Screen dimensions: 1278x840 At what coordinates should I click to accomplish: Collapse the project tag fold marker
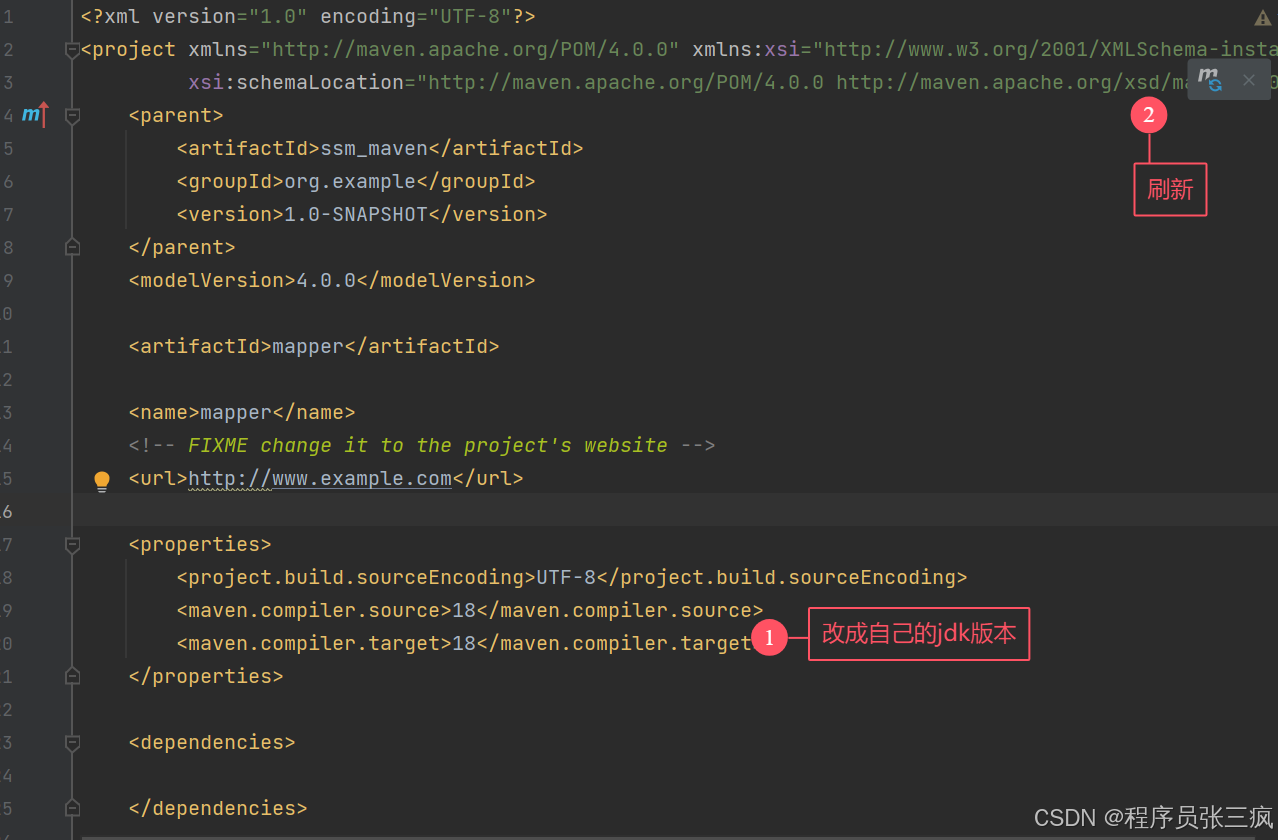72,50
